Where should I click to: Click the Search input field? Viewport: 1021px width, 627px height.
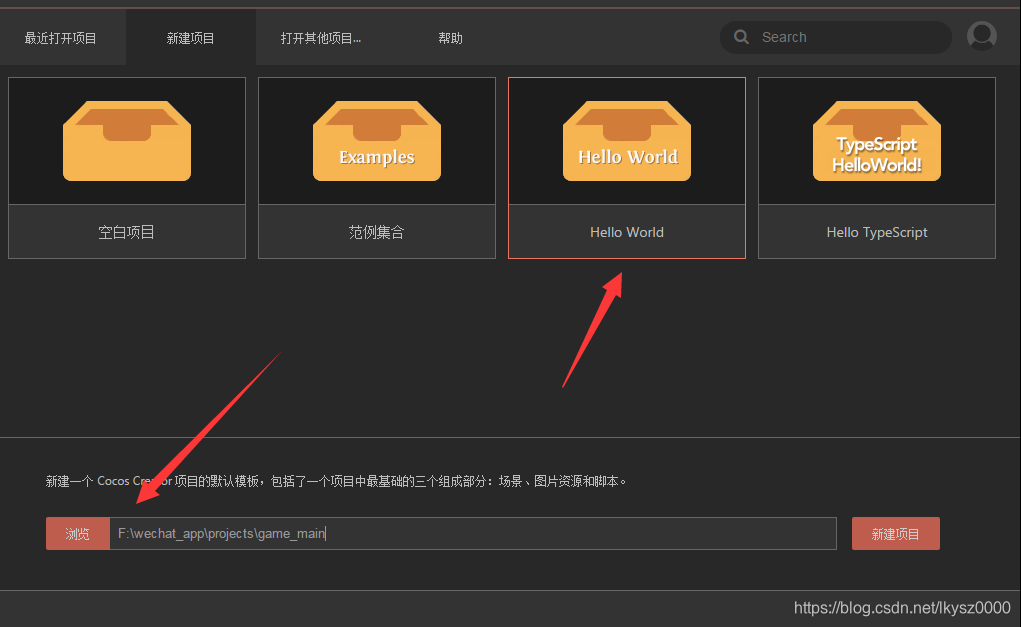pos(835,37)
